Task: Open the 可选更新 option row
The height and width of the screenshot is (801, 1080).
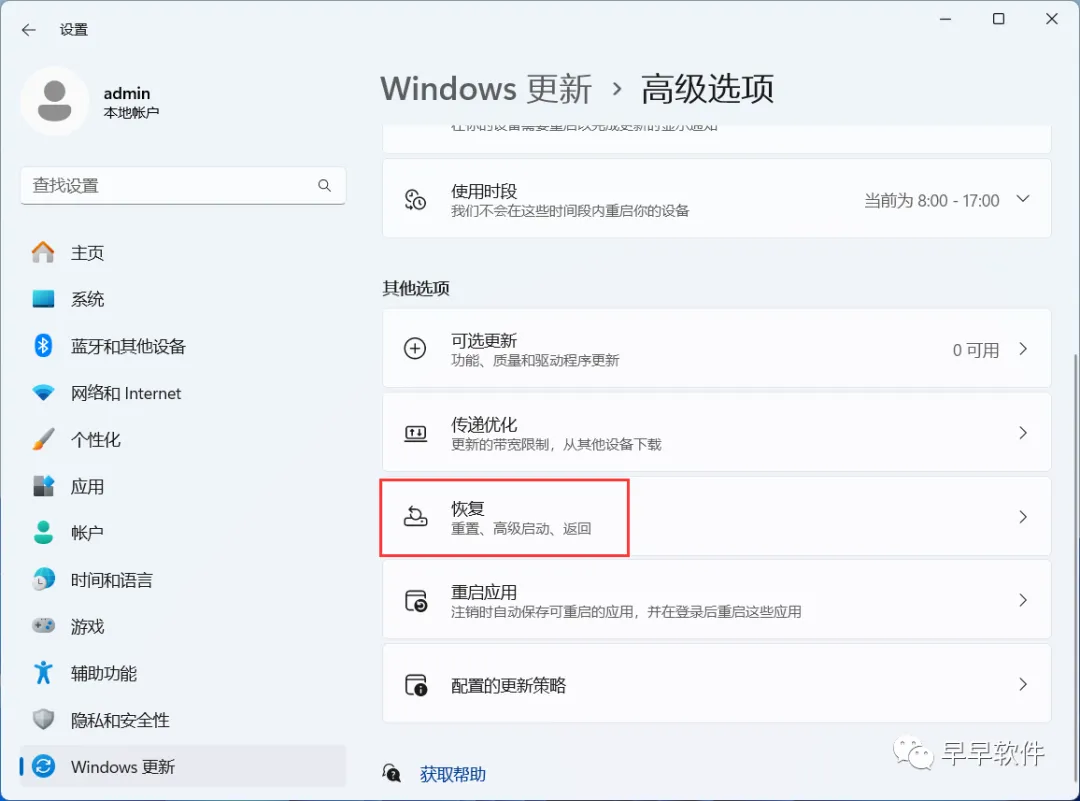Action: coord(716,349)
